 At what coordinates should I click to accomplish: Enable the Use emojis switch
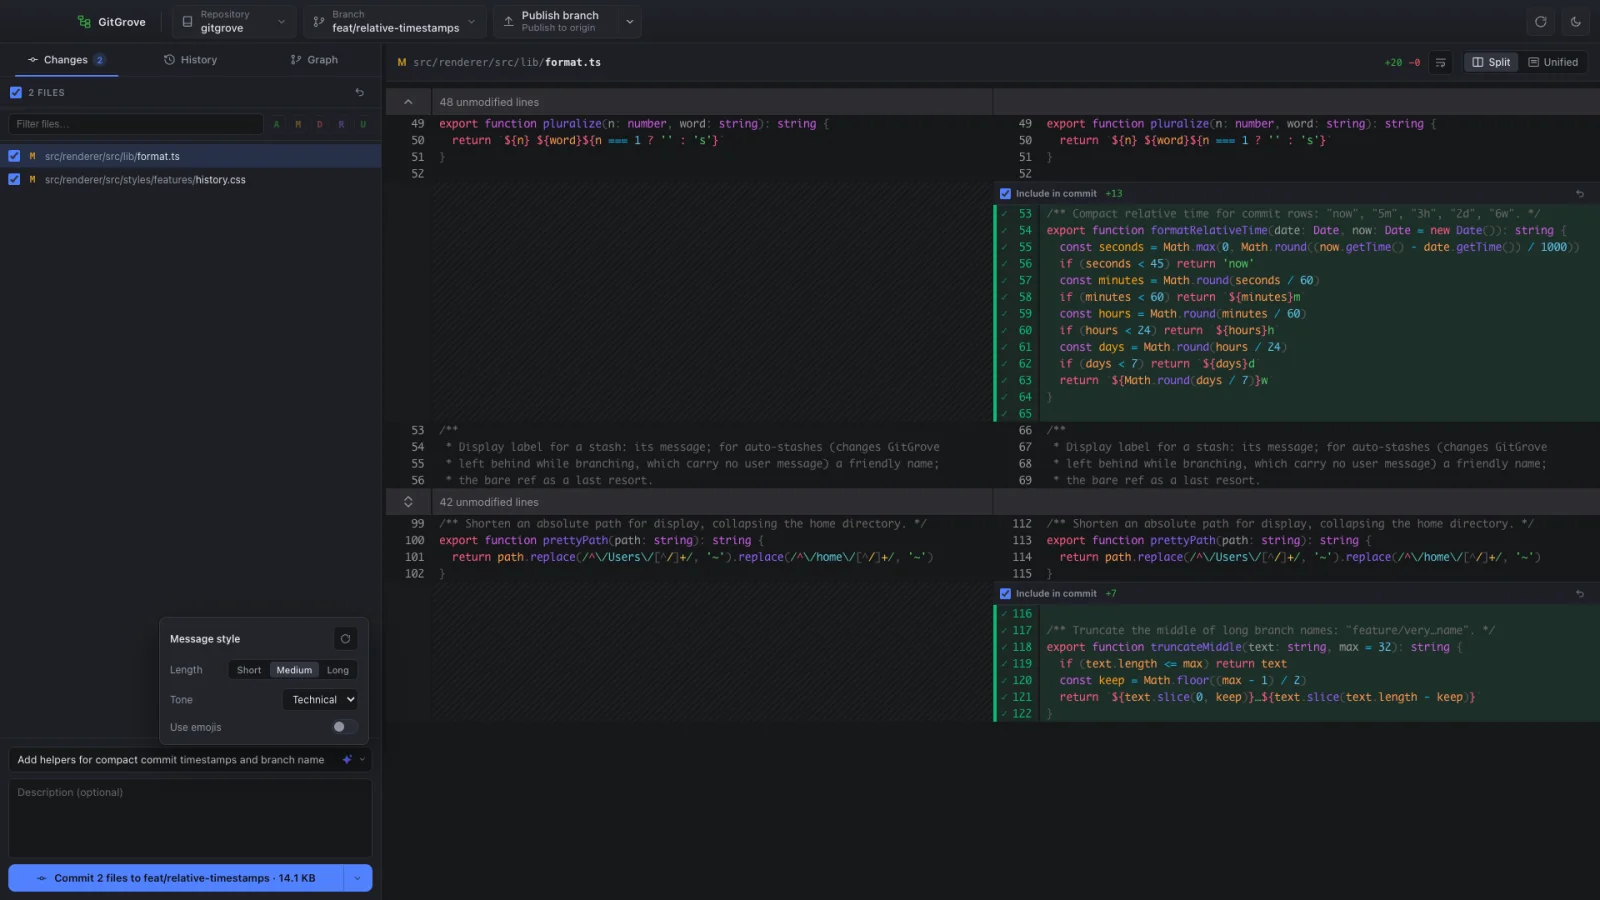click(345, 727)
